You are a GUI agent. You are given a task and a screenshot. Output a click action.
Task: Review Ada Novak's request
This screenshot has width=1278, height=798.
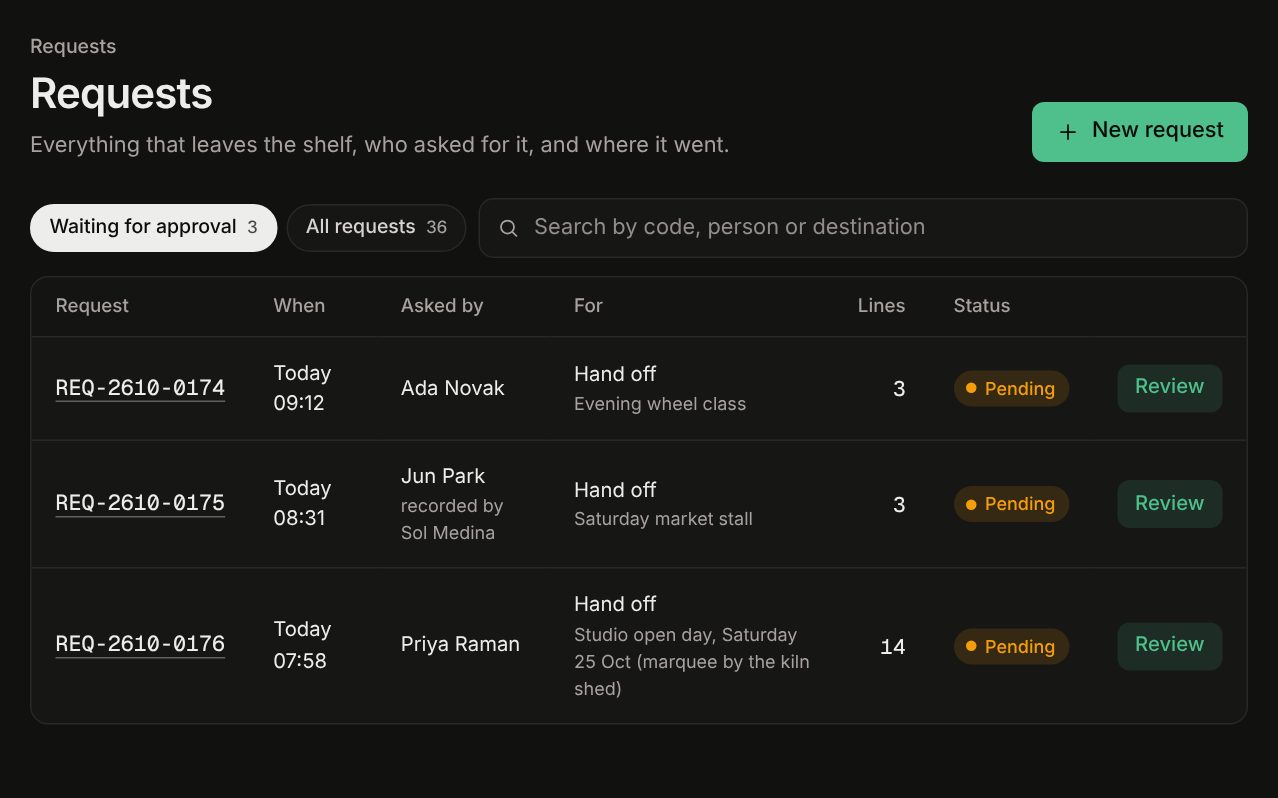1169,388
